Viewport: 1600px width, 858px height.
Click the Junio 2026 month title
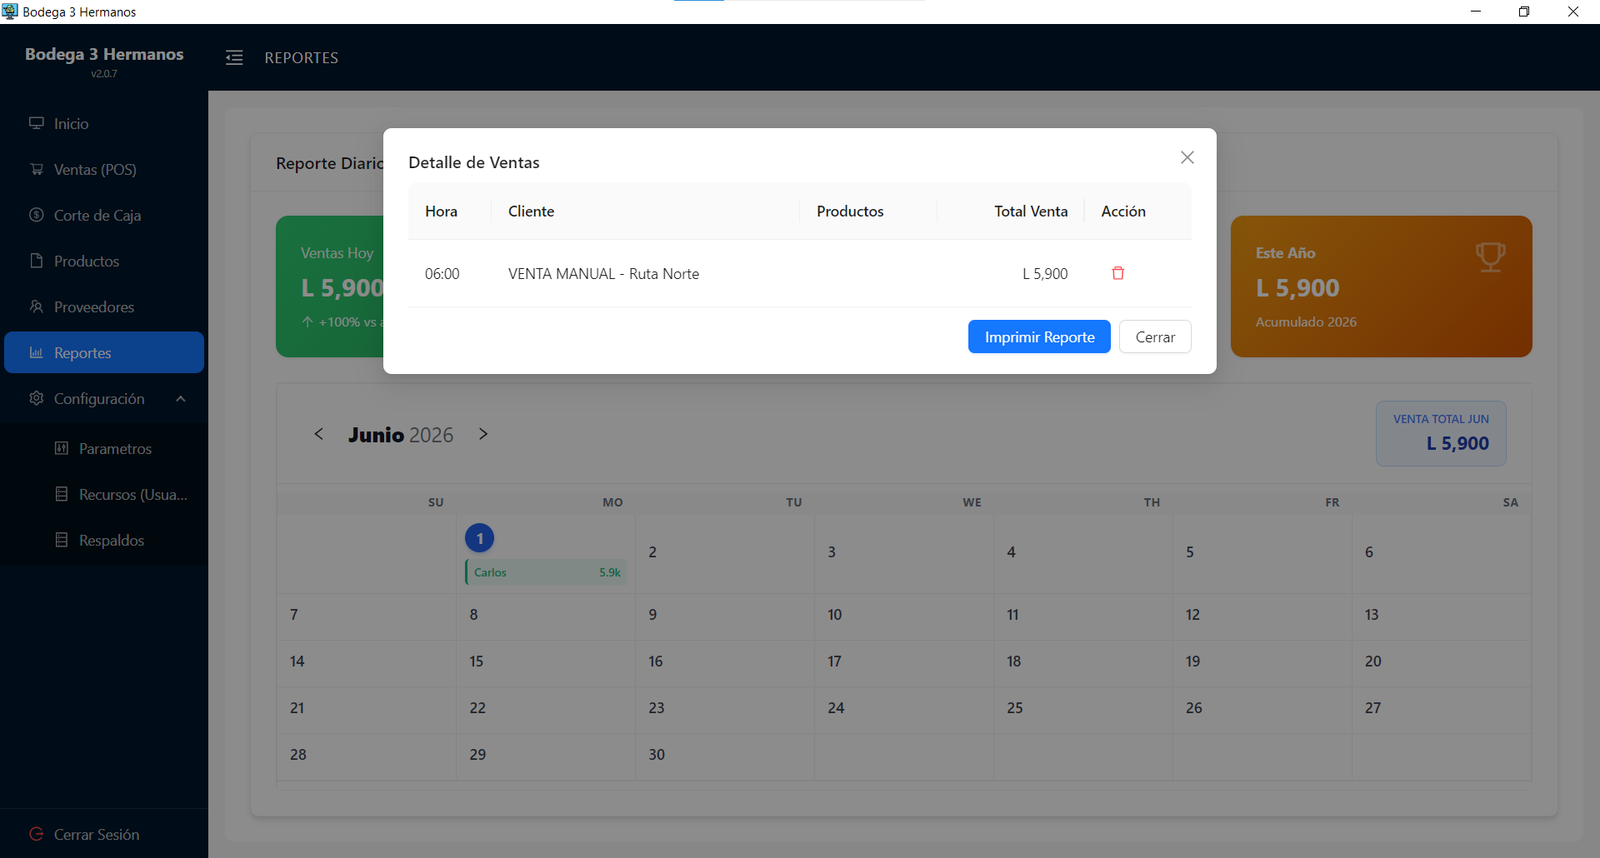[x=401, y=435]
